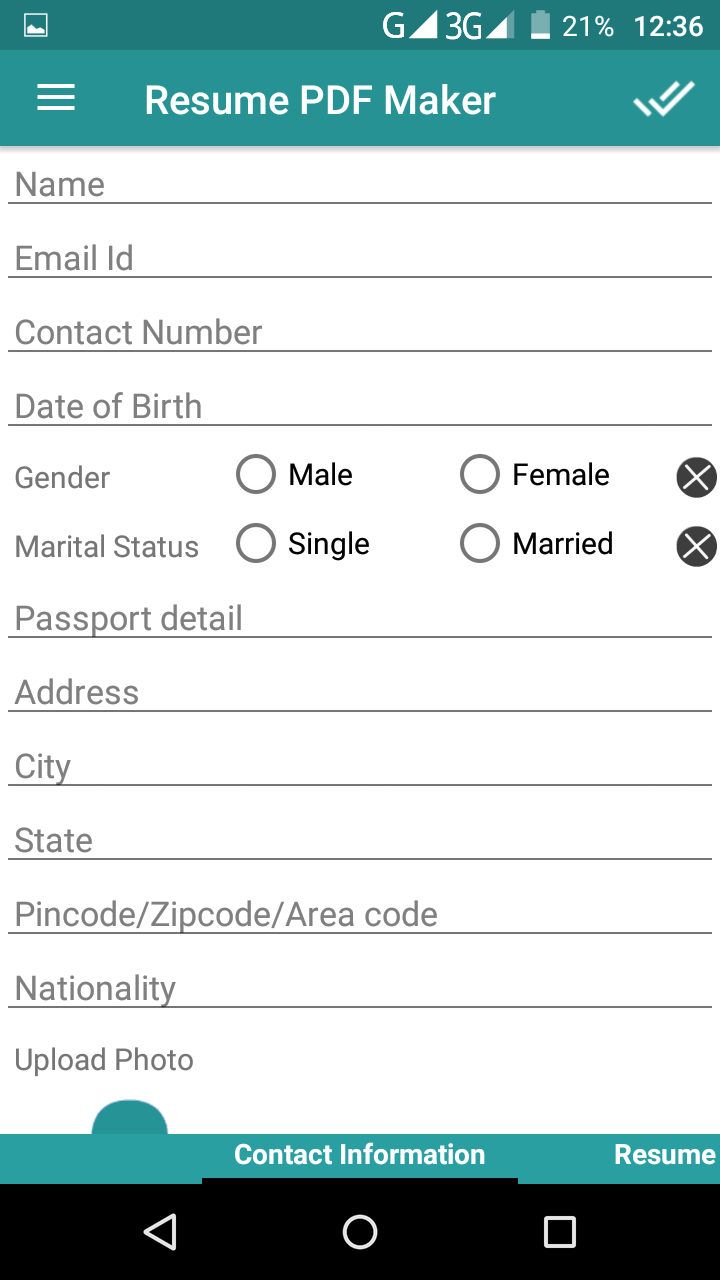
Task: Clear the Marital Status selection X icon
Action: pyautogui.click(x=696, y=546)
